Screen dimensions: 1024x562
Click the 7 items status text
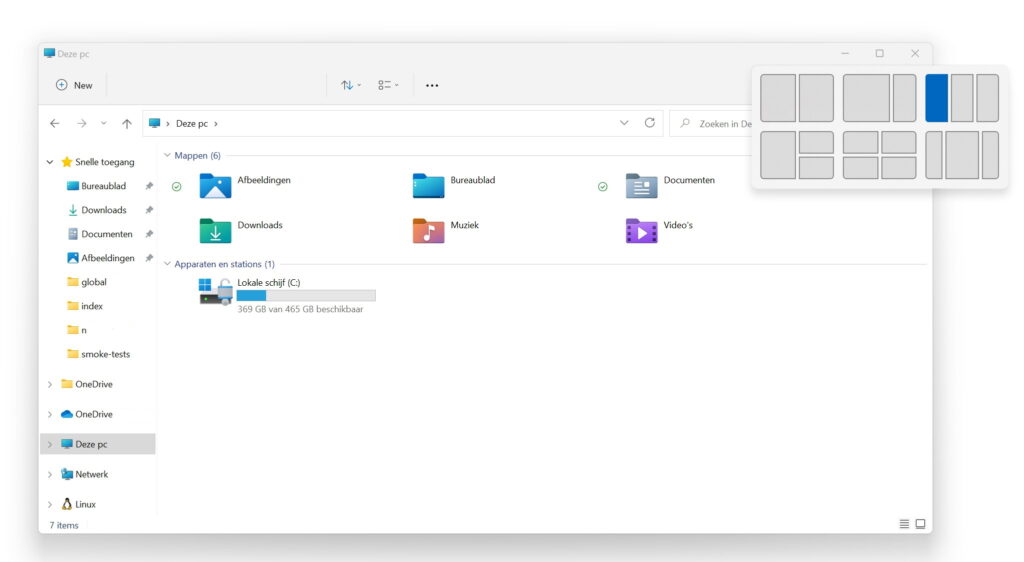click(x=64, y=525)
